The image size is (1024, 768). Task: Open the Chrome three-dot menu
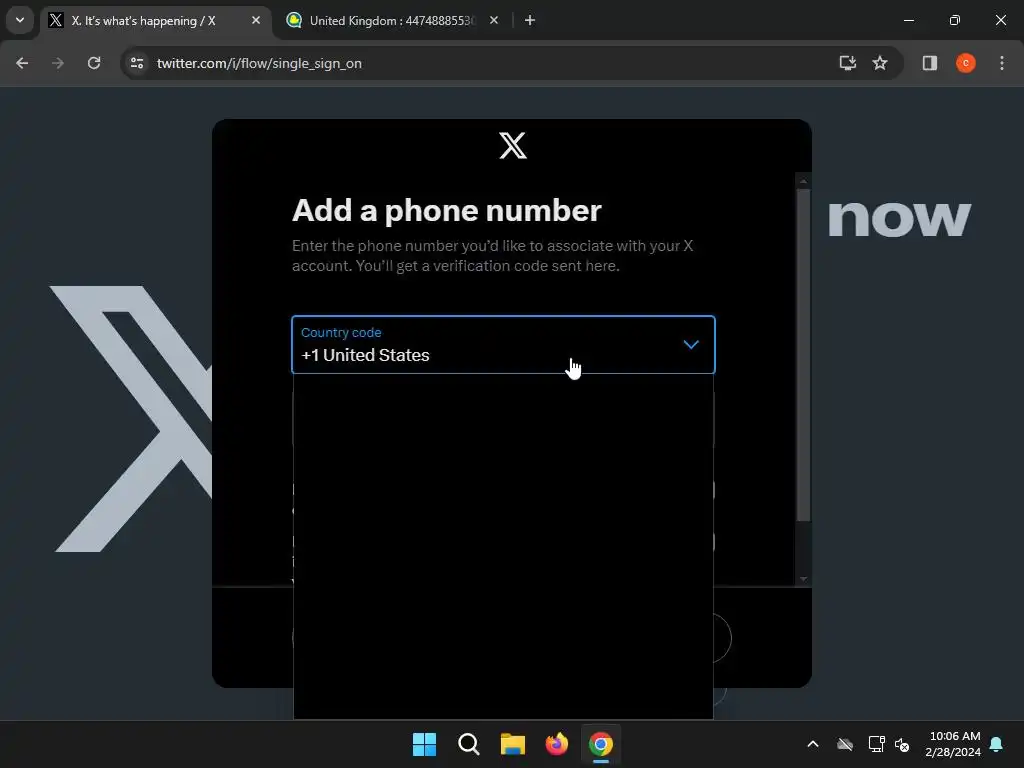coord(1002,63)
